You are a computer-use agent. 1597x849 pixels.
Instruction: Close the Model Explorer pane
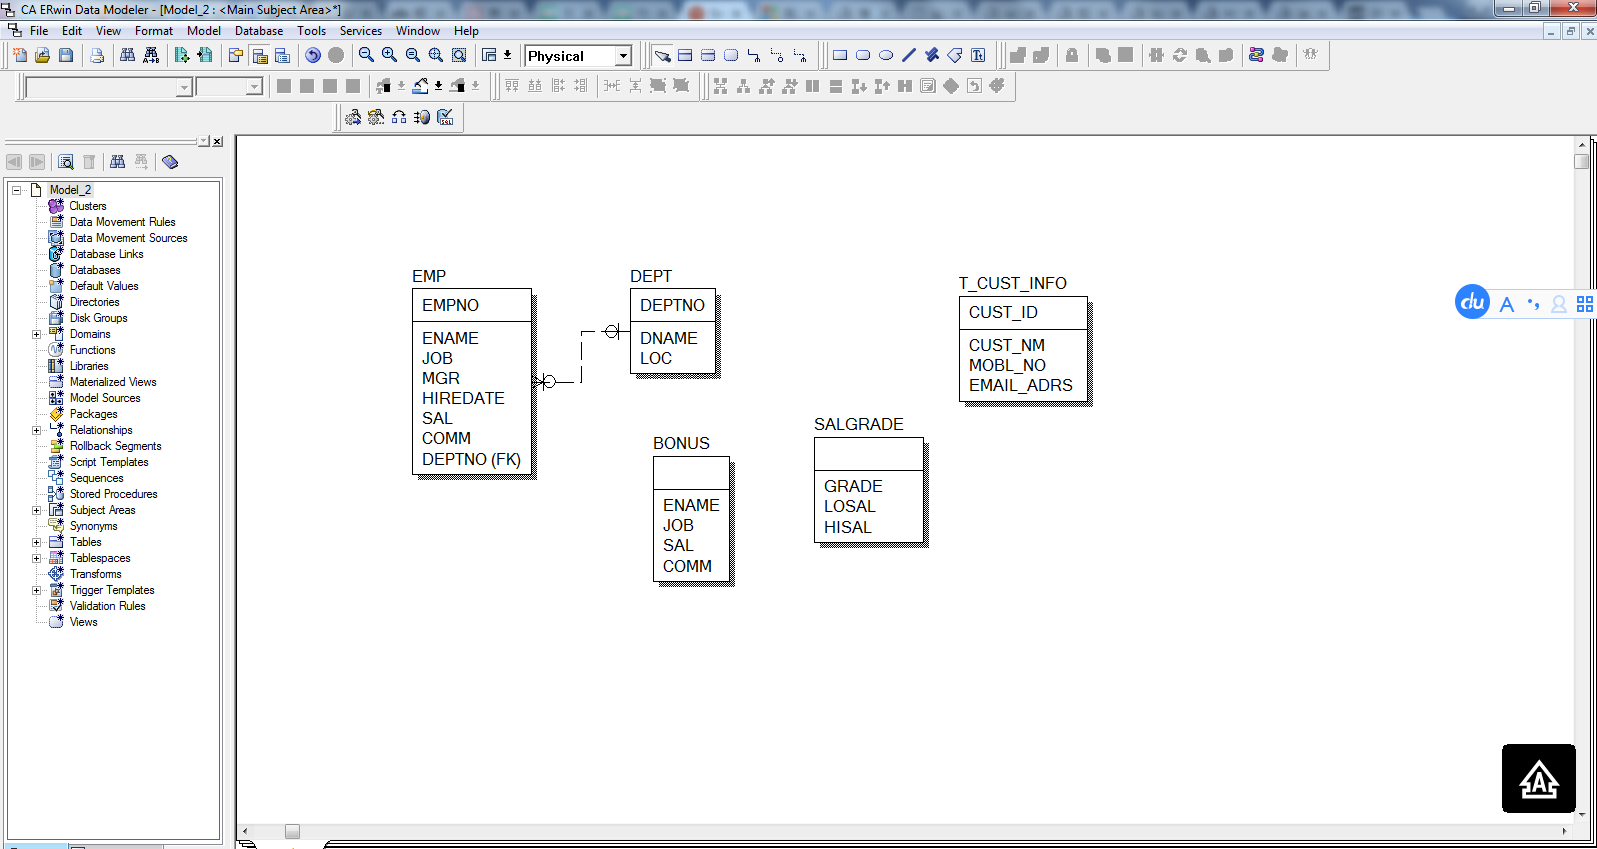point(217,142)
